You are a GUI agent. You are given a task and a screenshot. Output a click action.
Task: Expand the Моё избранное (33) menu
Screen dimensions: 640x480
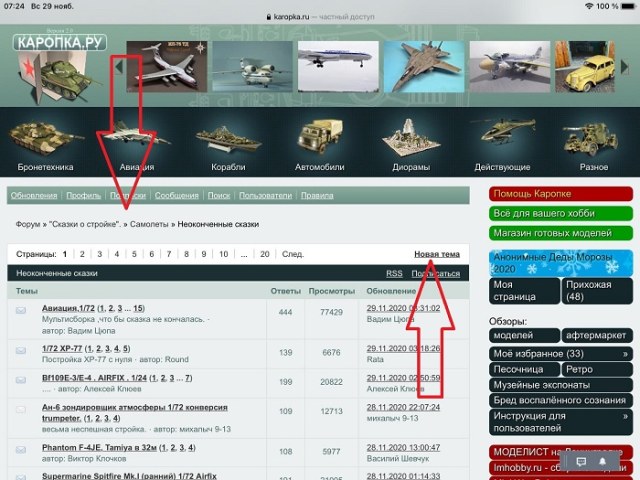point(560,354)
